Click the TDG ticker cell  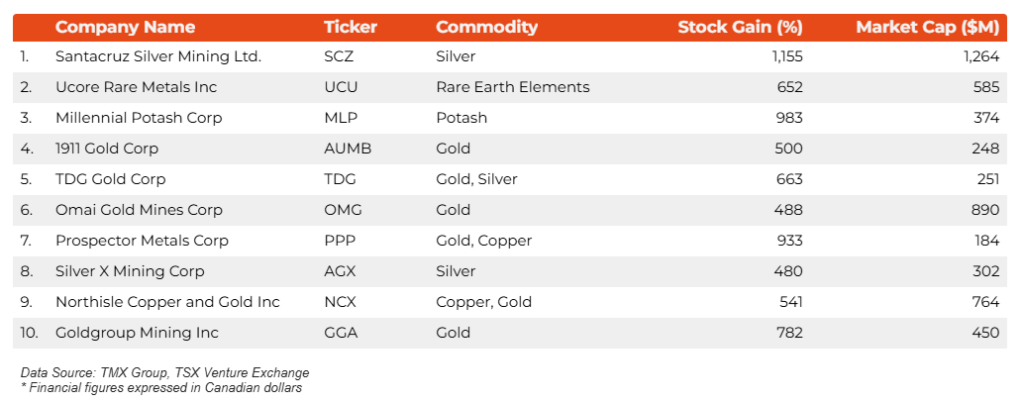(x=340, y=179)
